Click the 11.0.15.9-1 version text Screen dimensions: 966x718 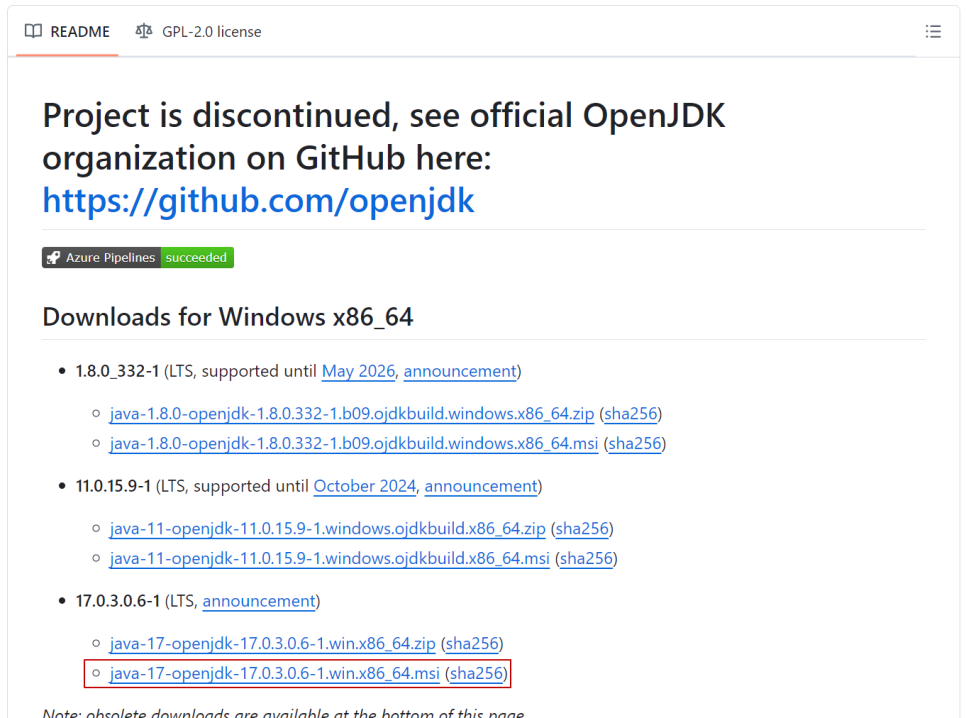point(113,486)
